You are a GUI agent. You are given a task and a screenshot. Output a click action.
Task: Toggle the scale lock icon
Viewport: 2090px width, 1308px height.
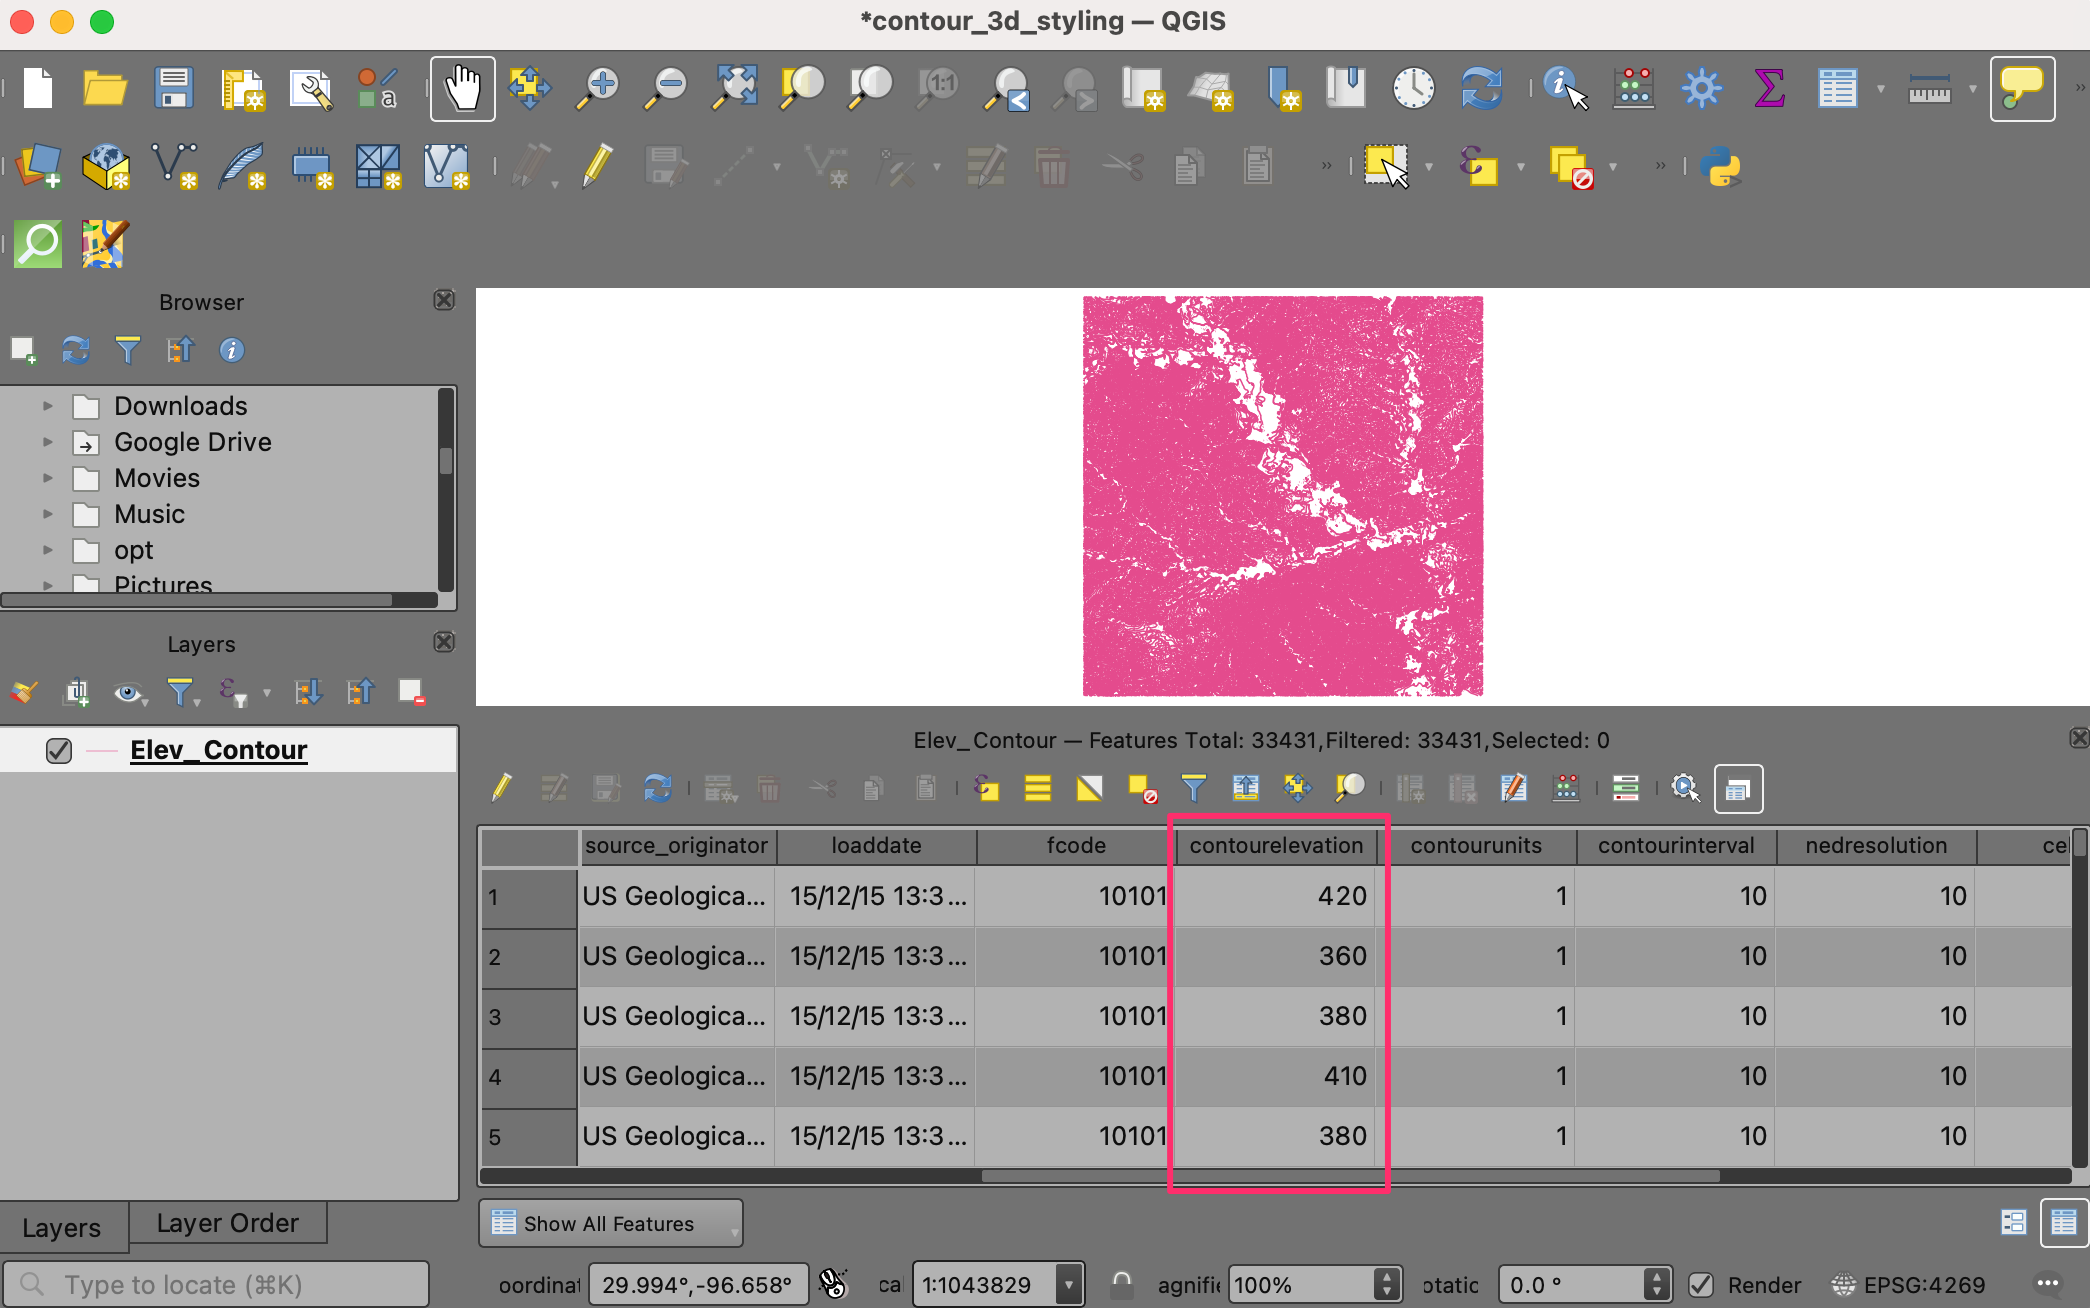(1122, 1285)
